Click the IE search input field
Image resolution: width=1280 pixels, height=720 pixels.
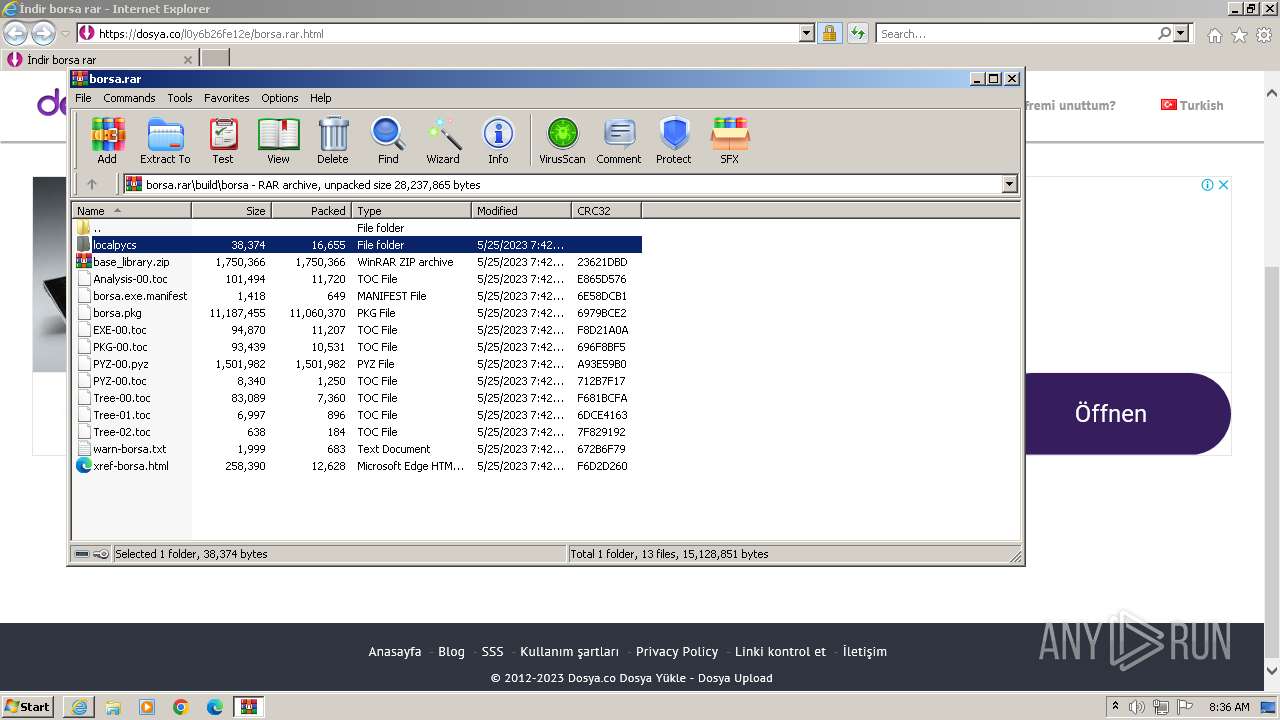tap(1016, 33)
